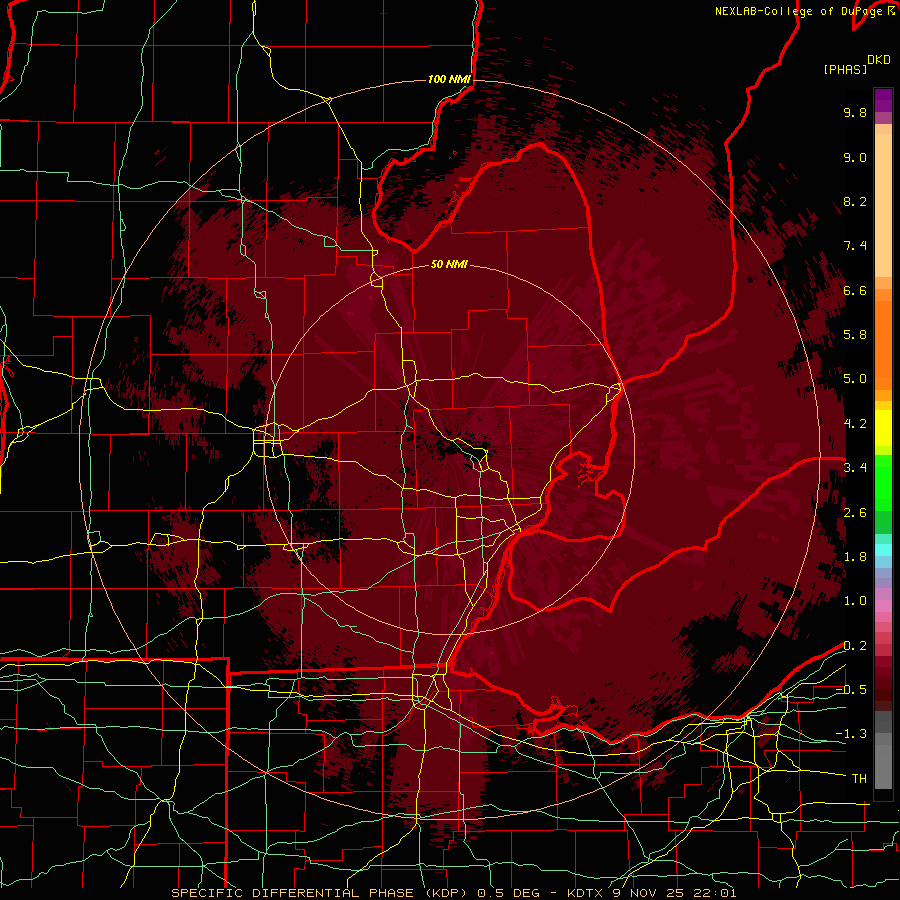
Task: Select the 4.2 scale value
Action: 855,424
